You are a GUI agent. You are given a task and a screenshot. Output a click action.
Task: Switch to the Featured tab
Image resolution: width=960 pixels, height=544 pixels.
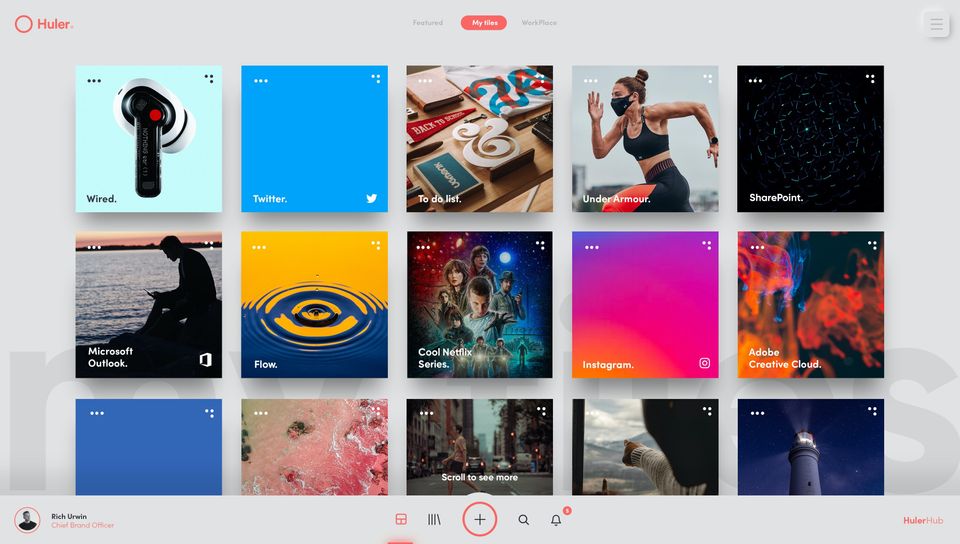(427, 23)
